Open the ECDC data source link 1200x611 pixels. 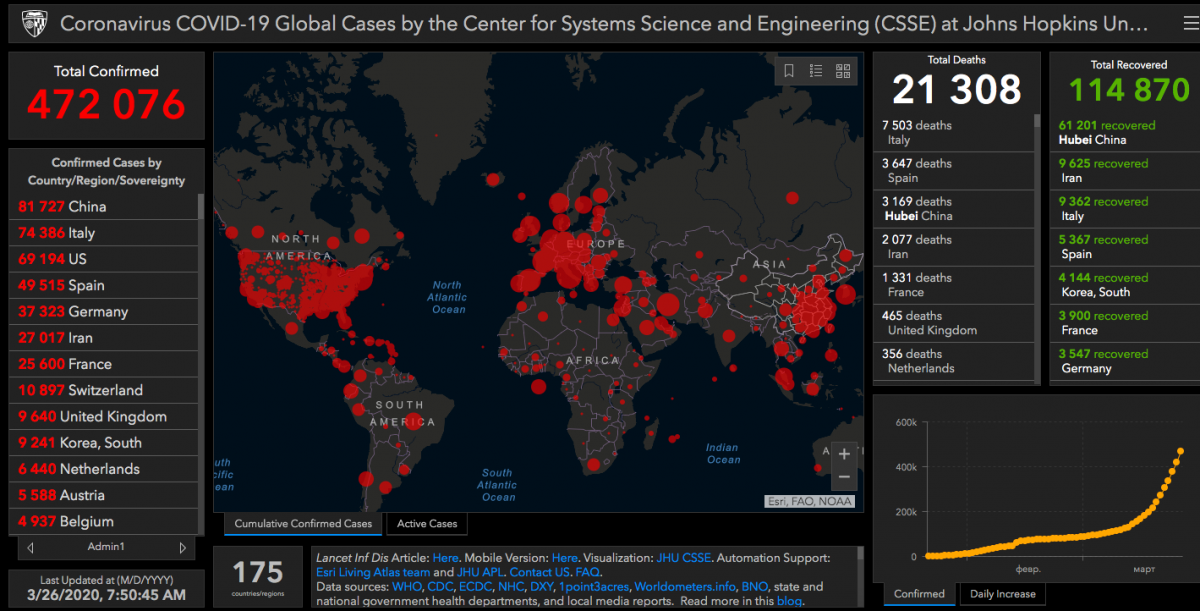(x=476, y=586)
